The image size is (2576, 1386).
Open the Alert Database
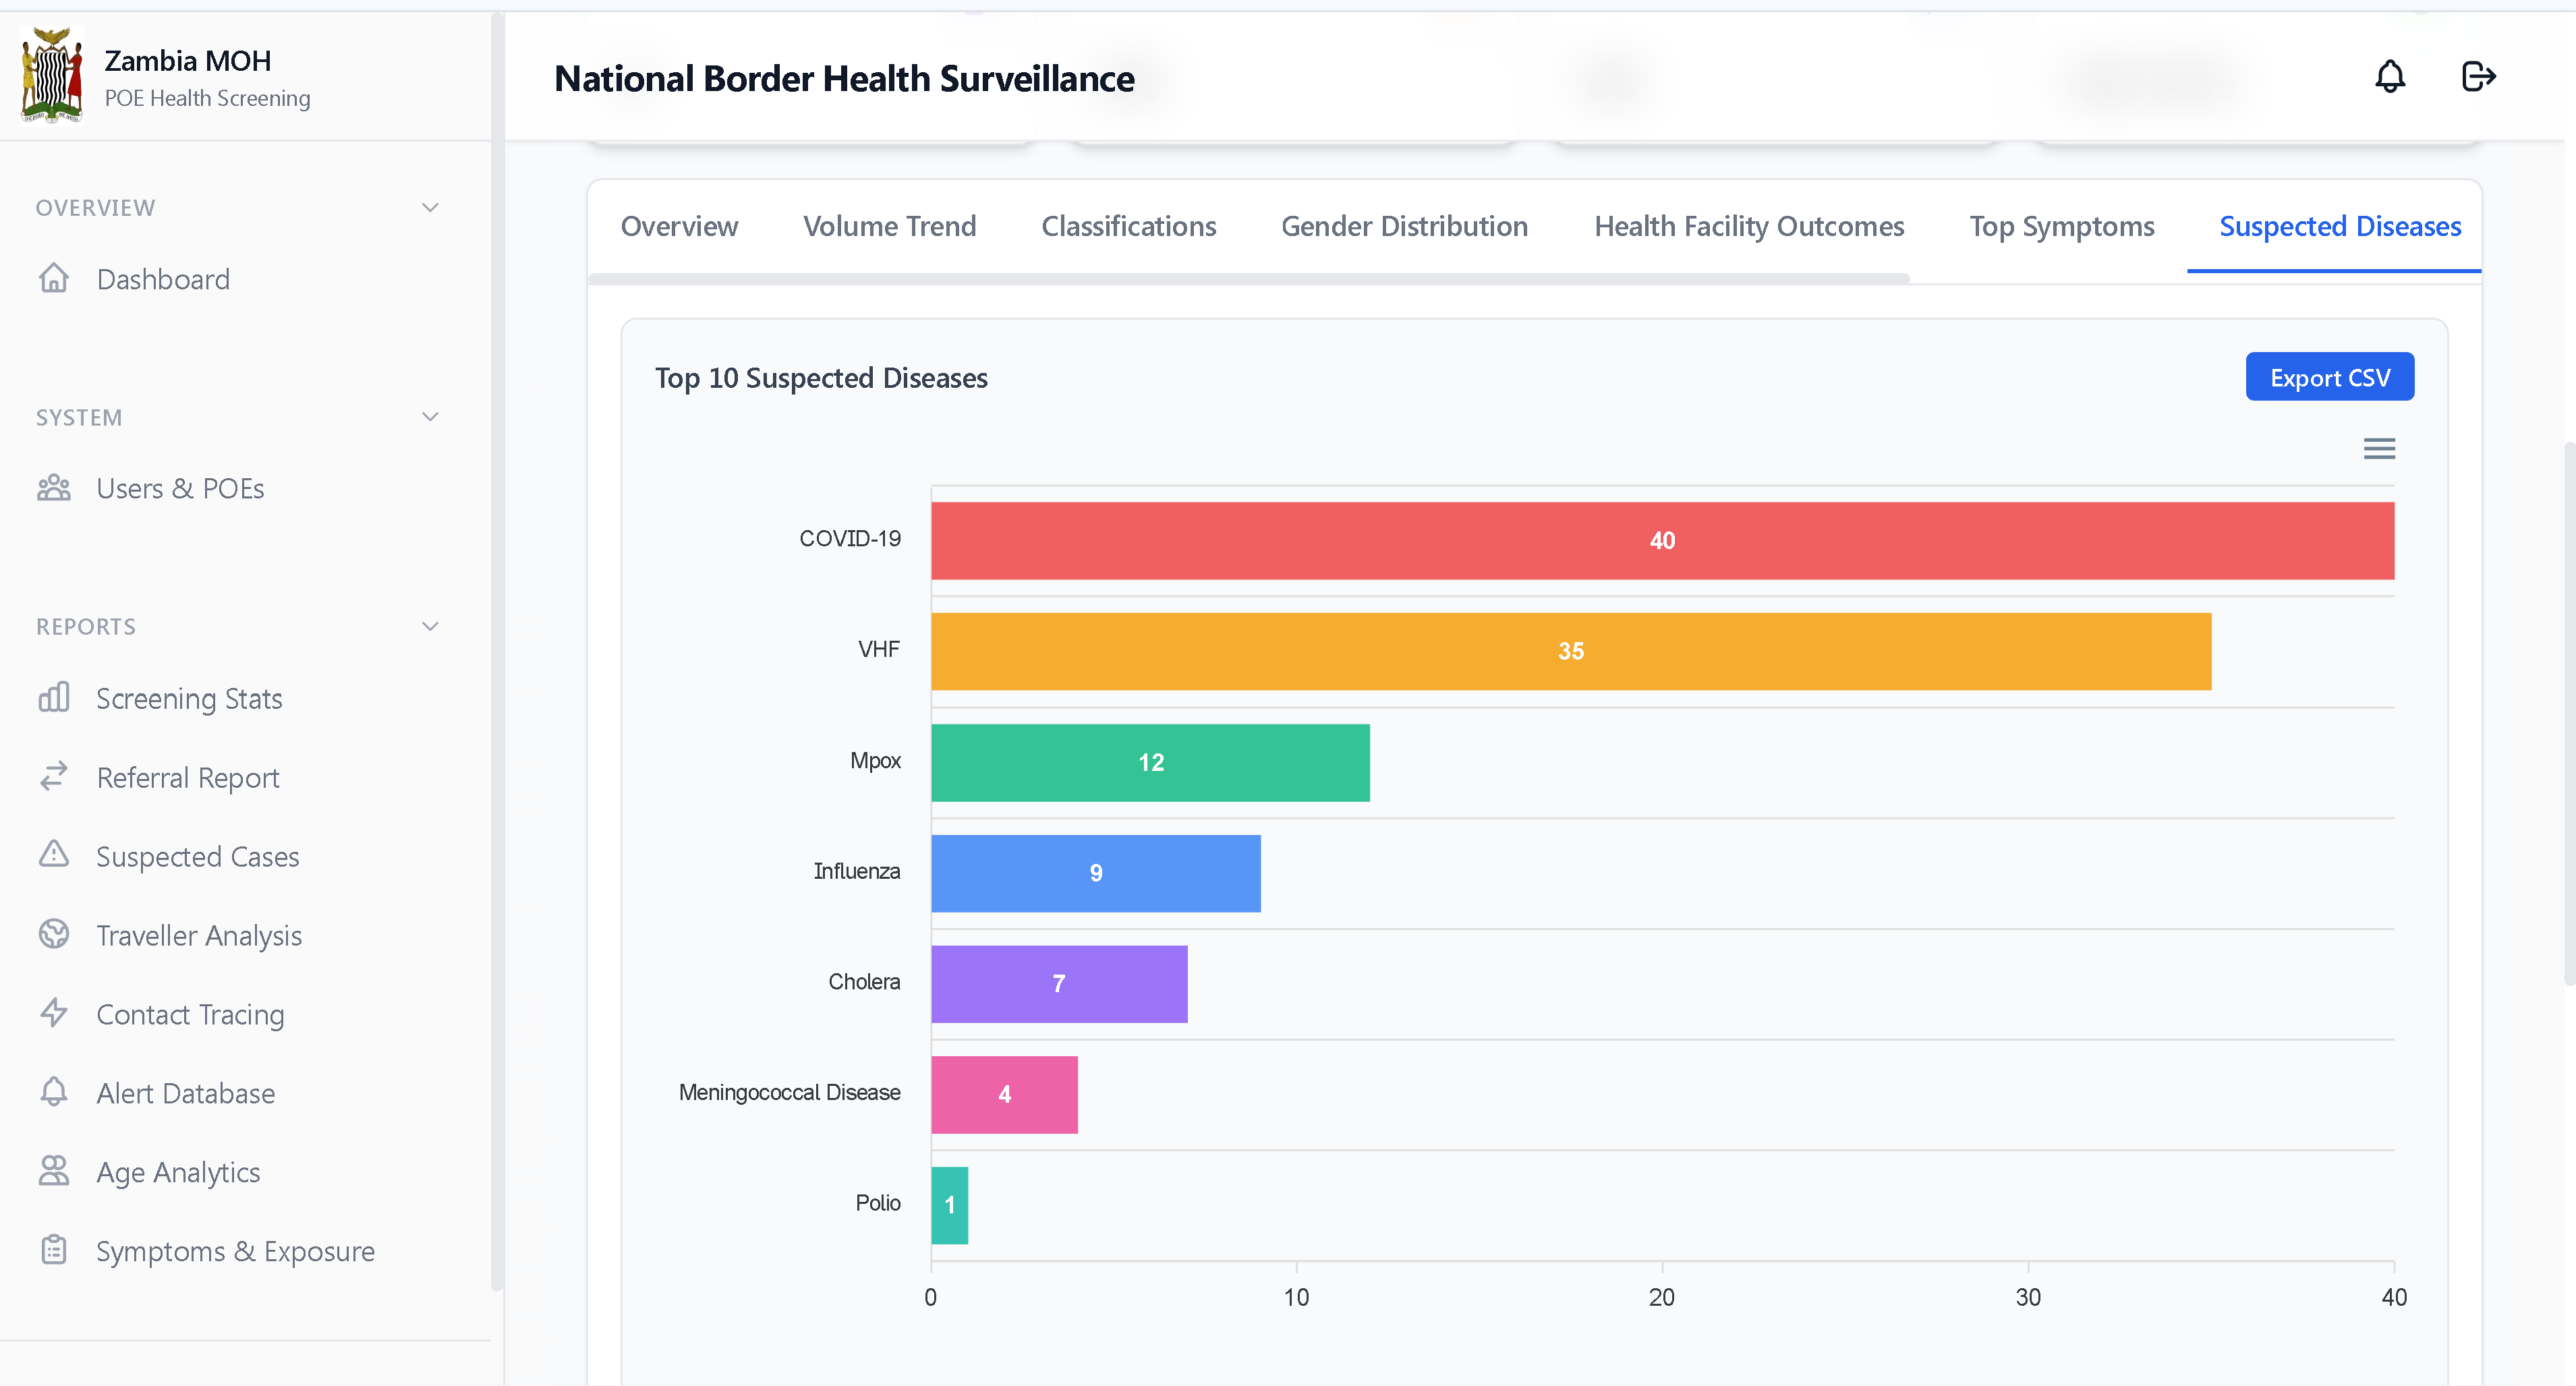coord(185,1093)
